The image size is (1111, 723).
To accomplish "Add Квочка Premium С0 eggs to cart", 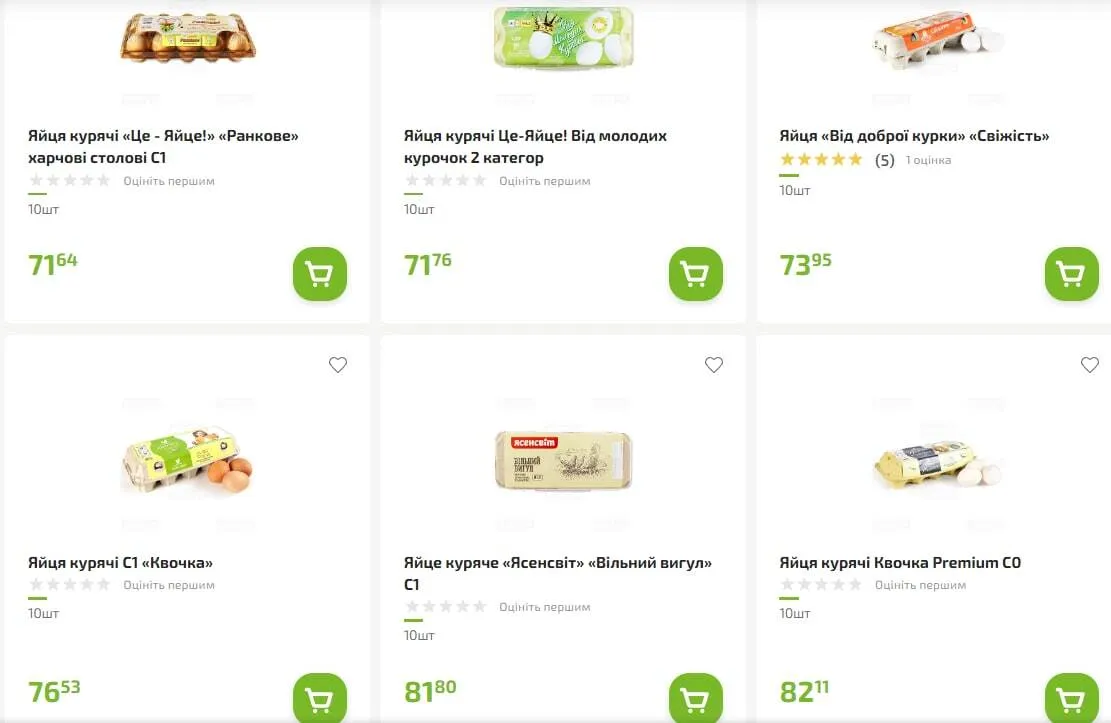I will 1071,698.
